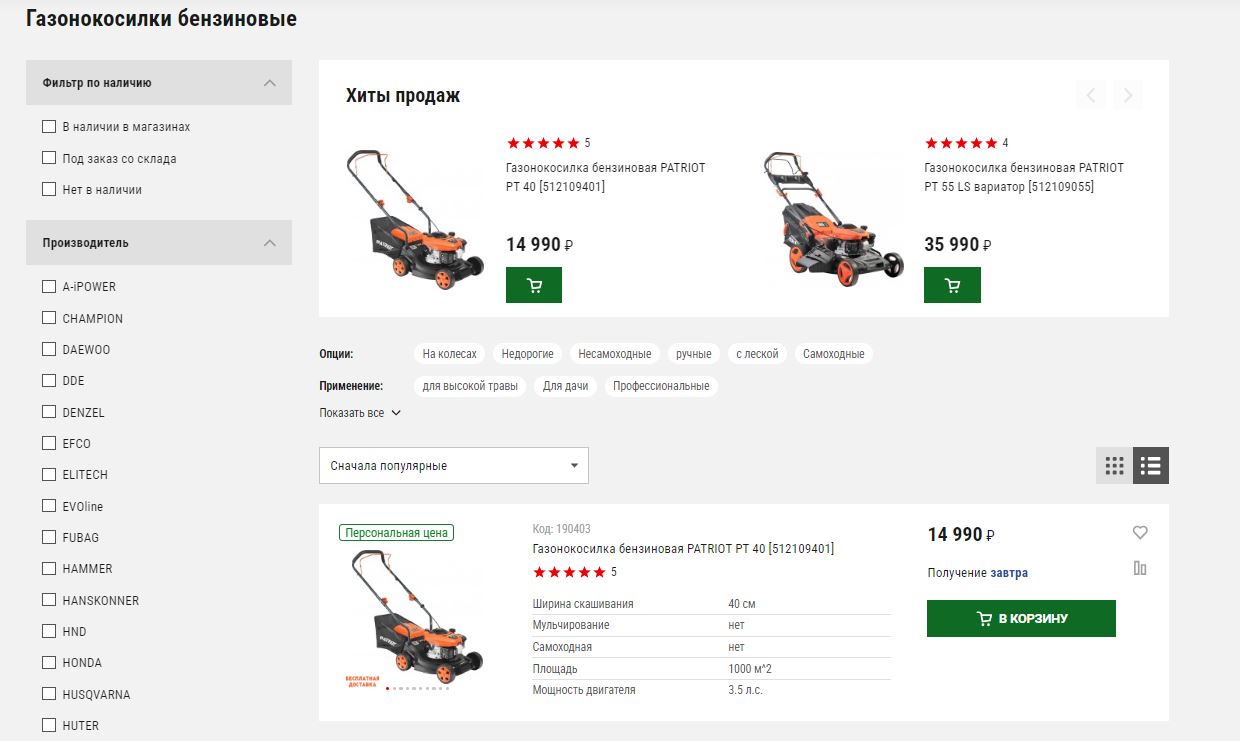Select EFCO manufacturer checkbox
This screenshot has height=741, width=1240.
pyautogui.click(x=49, y=443)
